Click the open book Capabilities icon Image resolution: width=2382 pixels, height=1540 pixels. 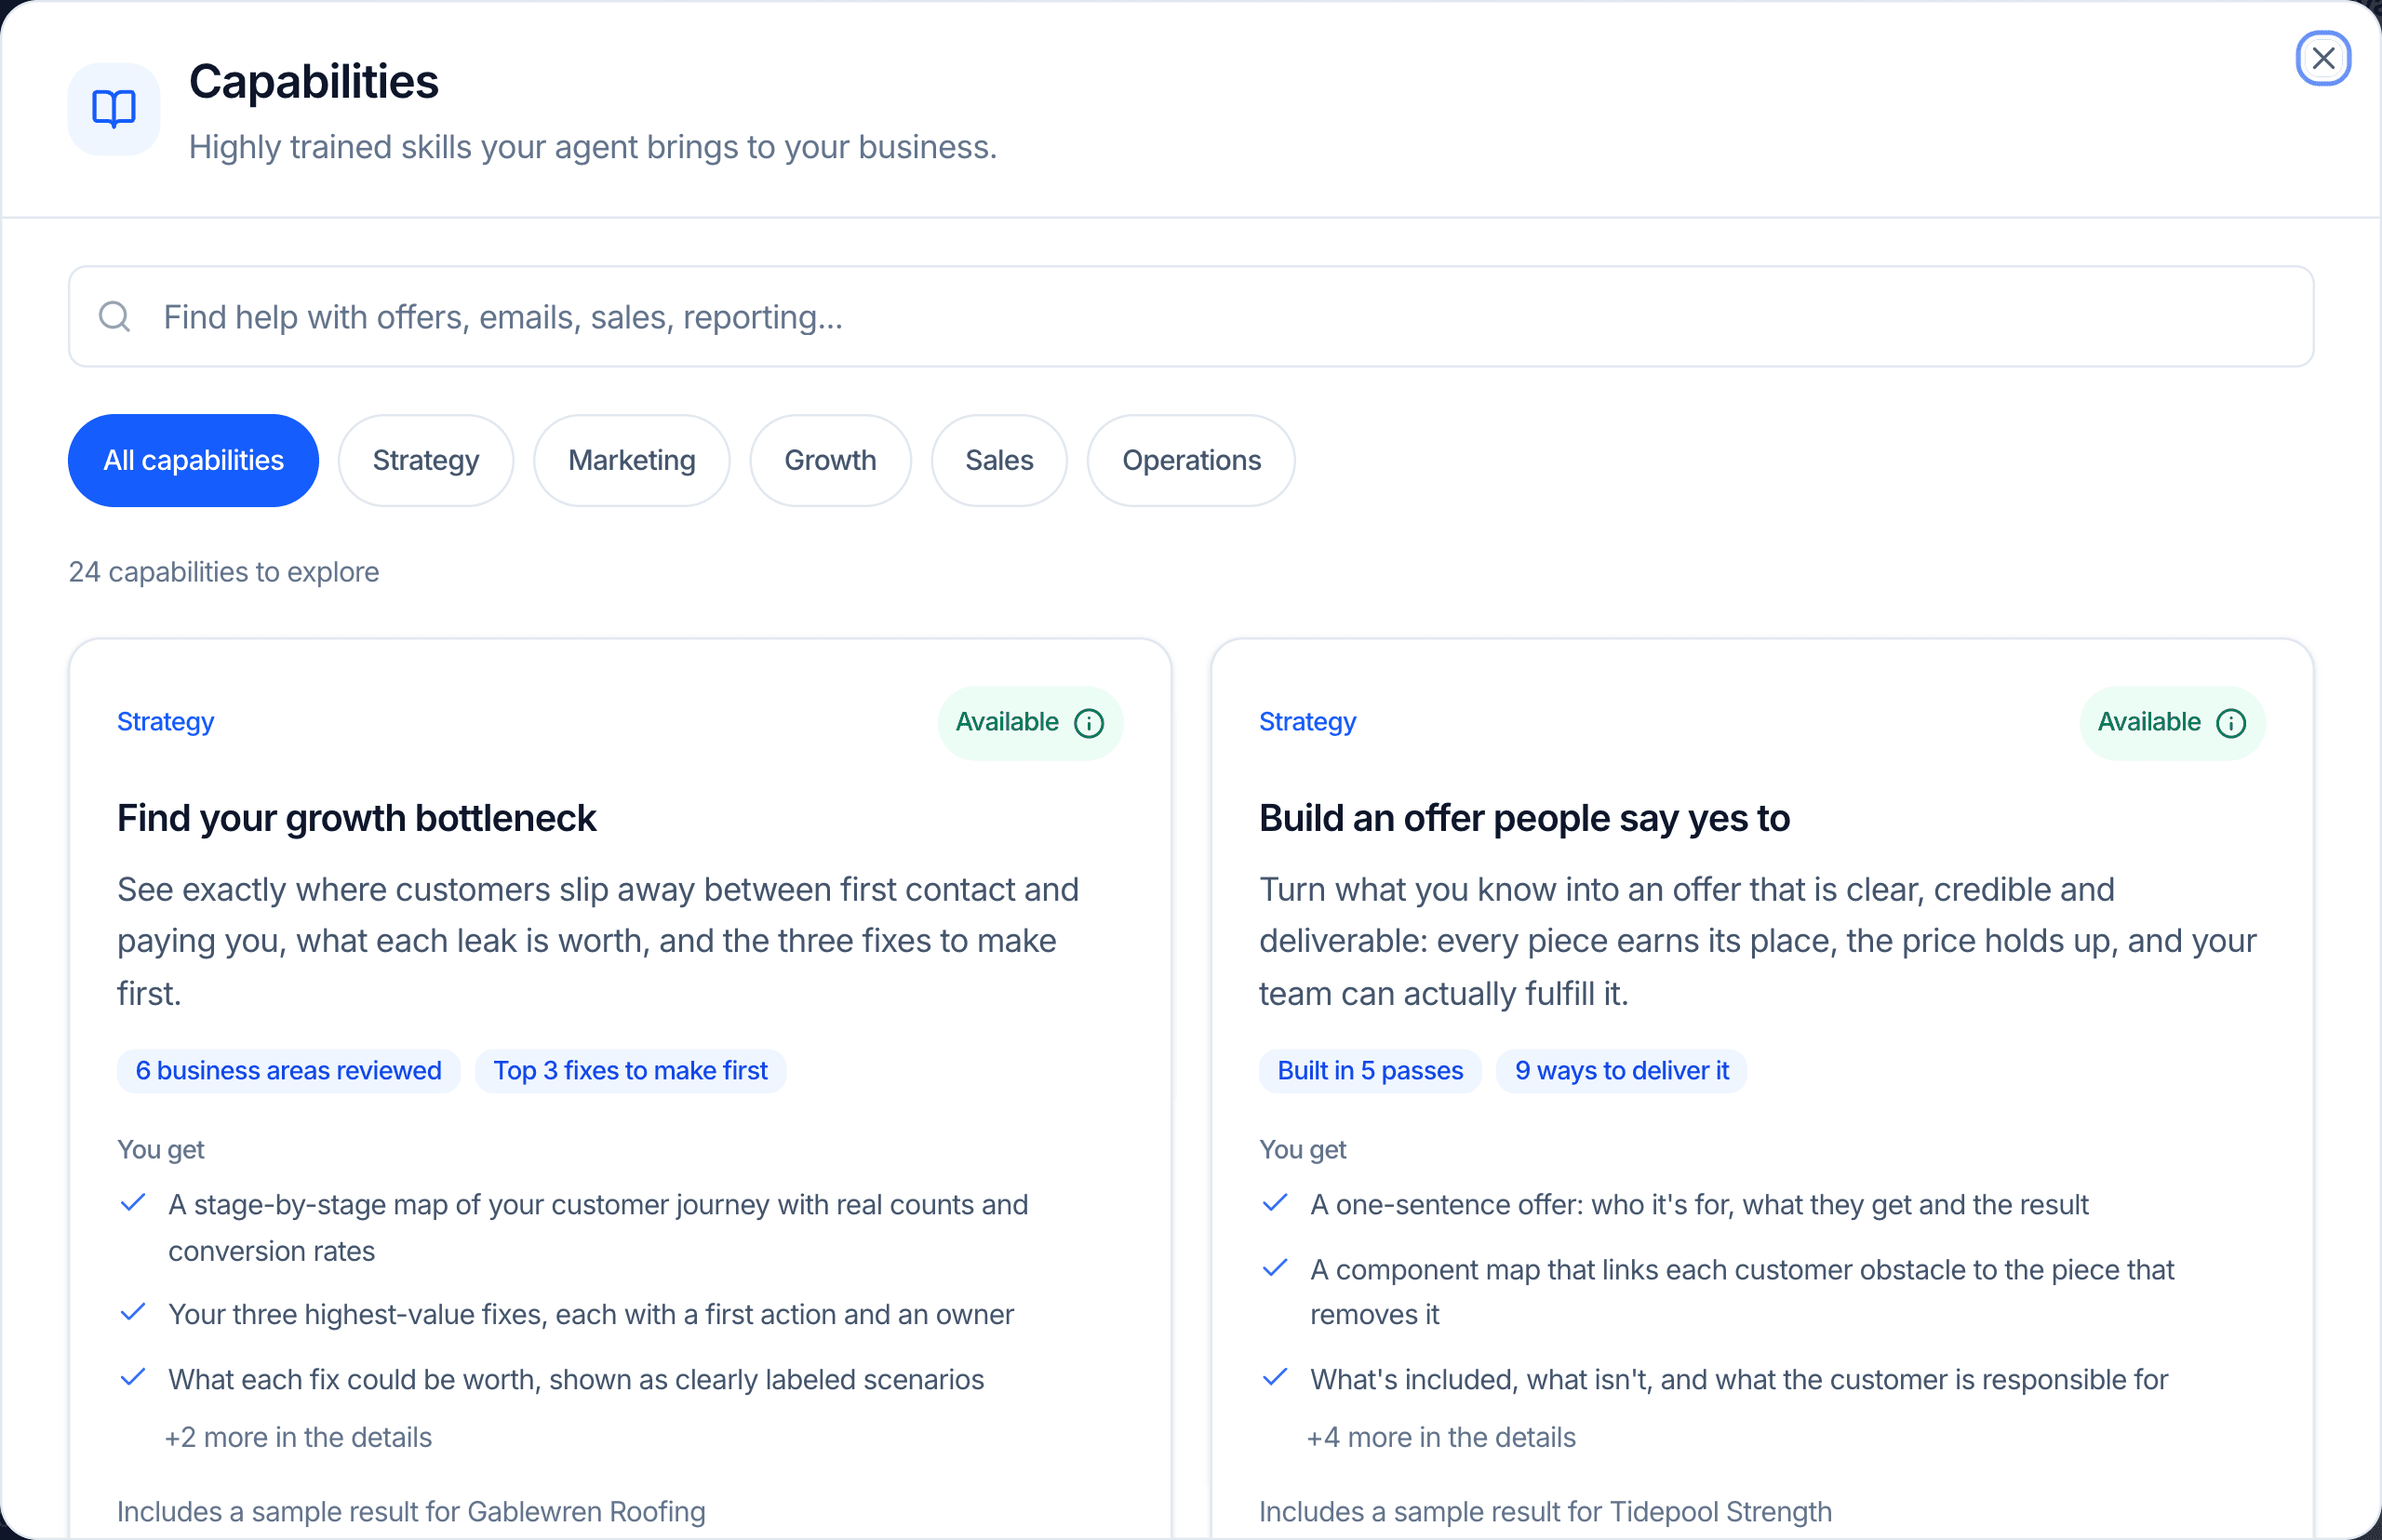tap(114, 109)
